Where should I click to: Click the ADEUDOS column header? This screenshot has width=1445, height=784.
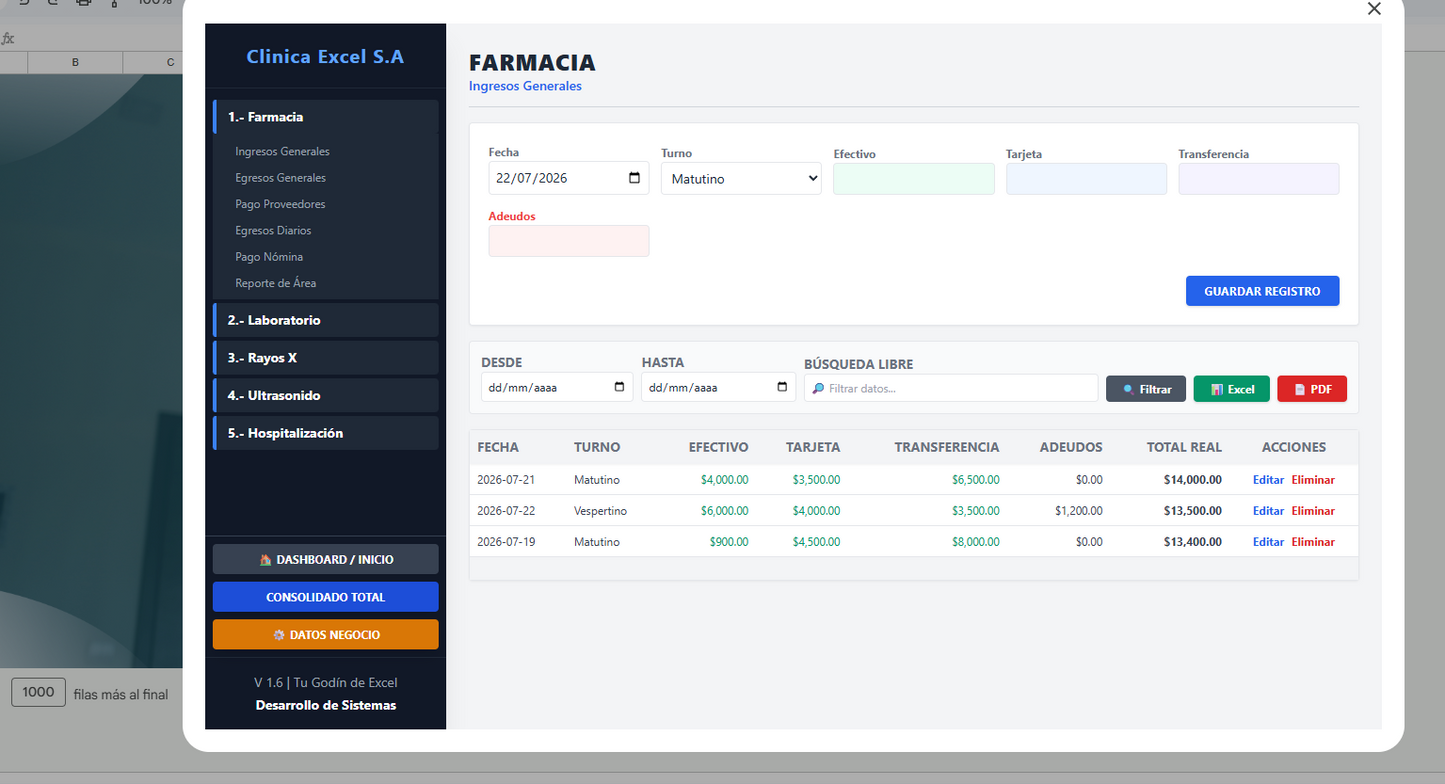point(1071,447)
